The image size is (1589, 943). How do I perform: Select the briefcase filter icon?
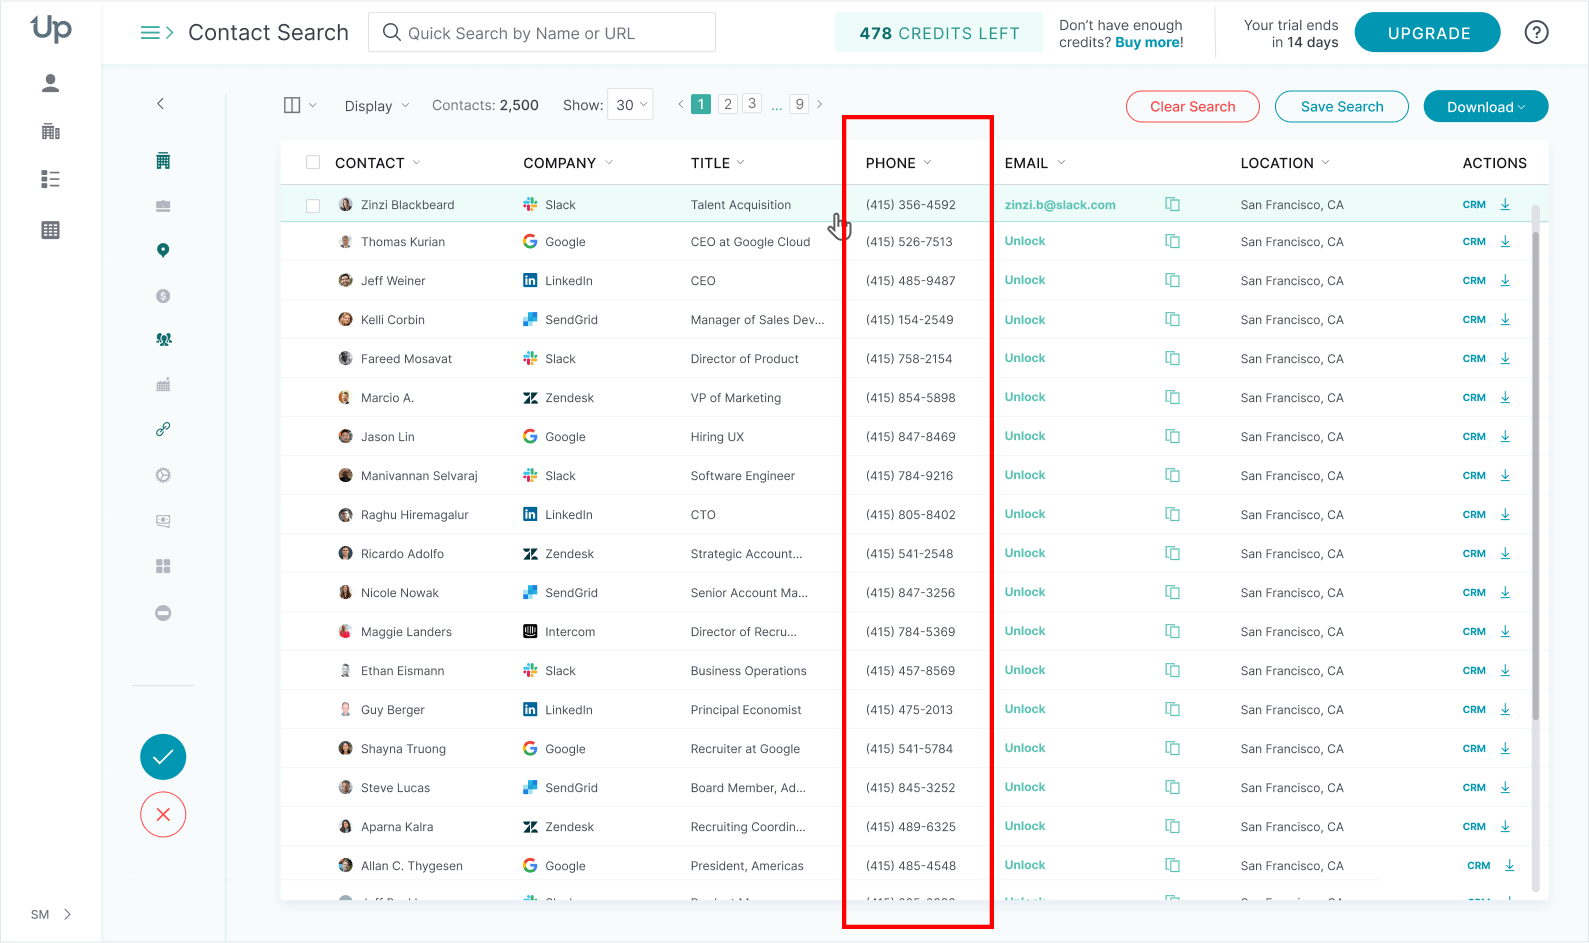163,206
